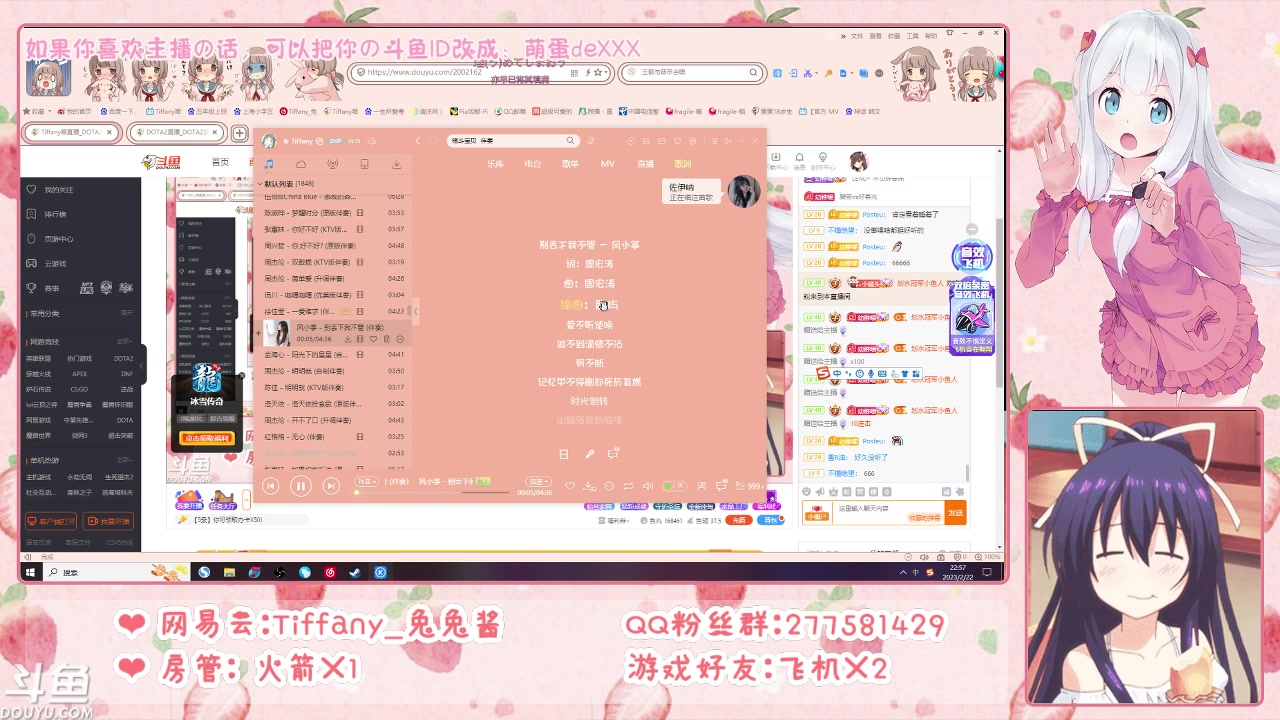The width and height of the screenshot is (1280, 720).
Task: Switch to 乐库 tab
Action: tap(496, 163)
